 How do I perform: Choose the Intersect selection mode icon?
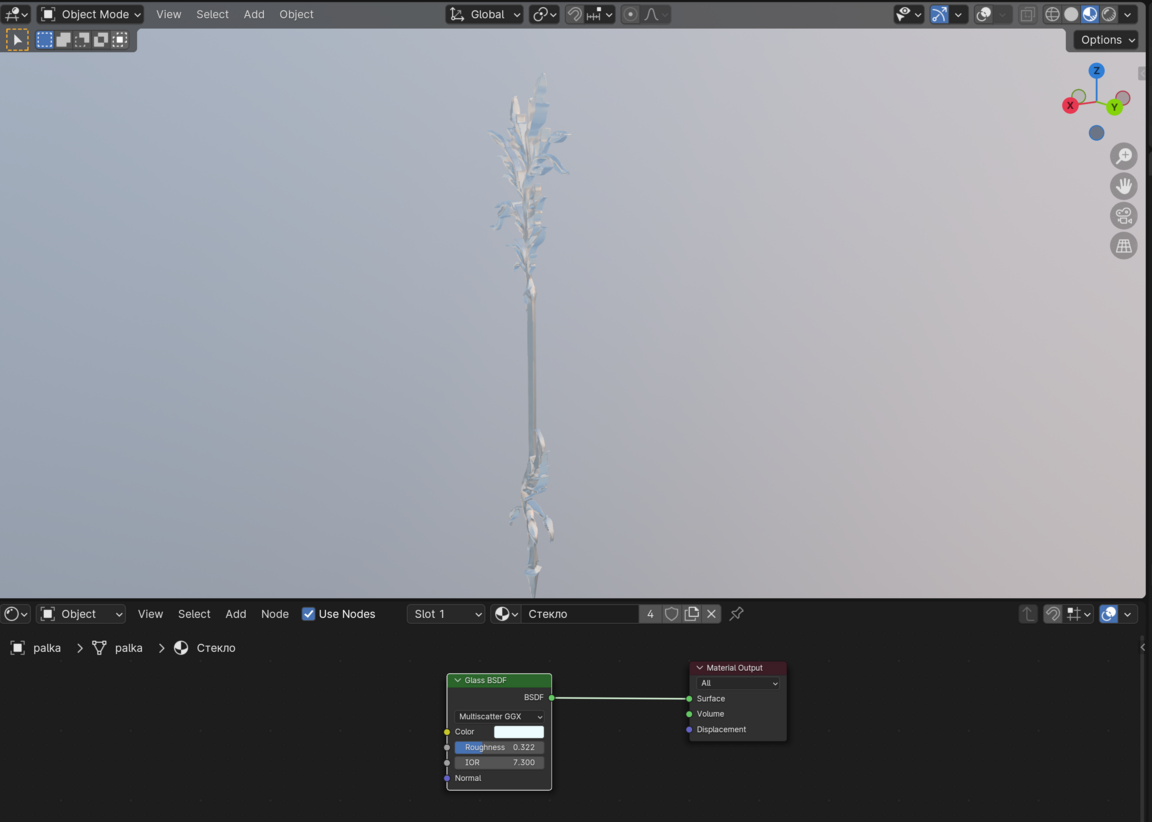tap(120, 40)
